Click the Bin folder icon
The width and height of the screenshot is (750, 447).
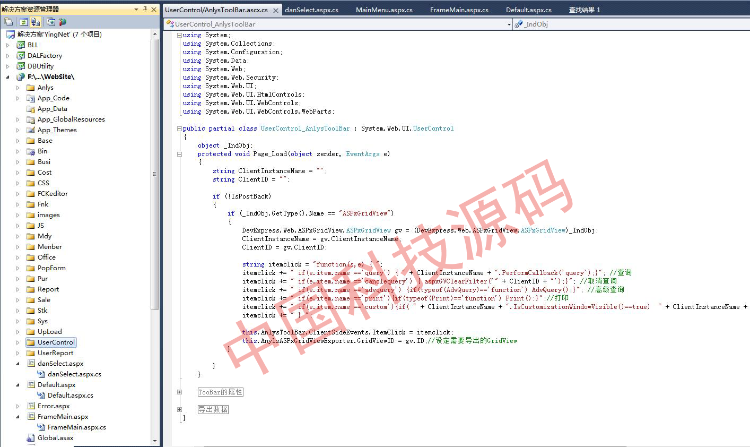[31, 151]
